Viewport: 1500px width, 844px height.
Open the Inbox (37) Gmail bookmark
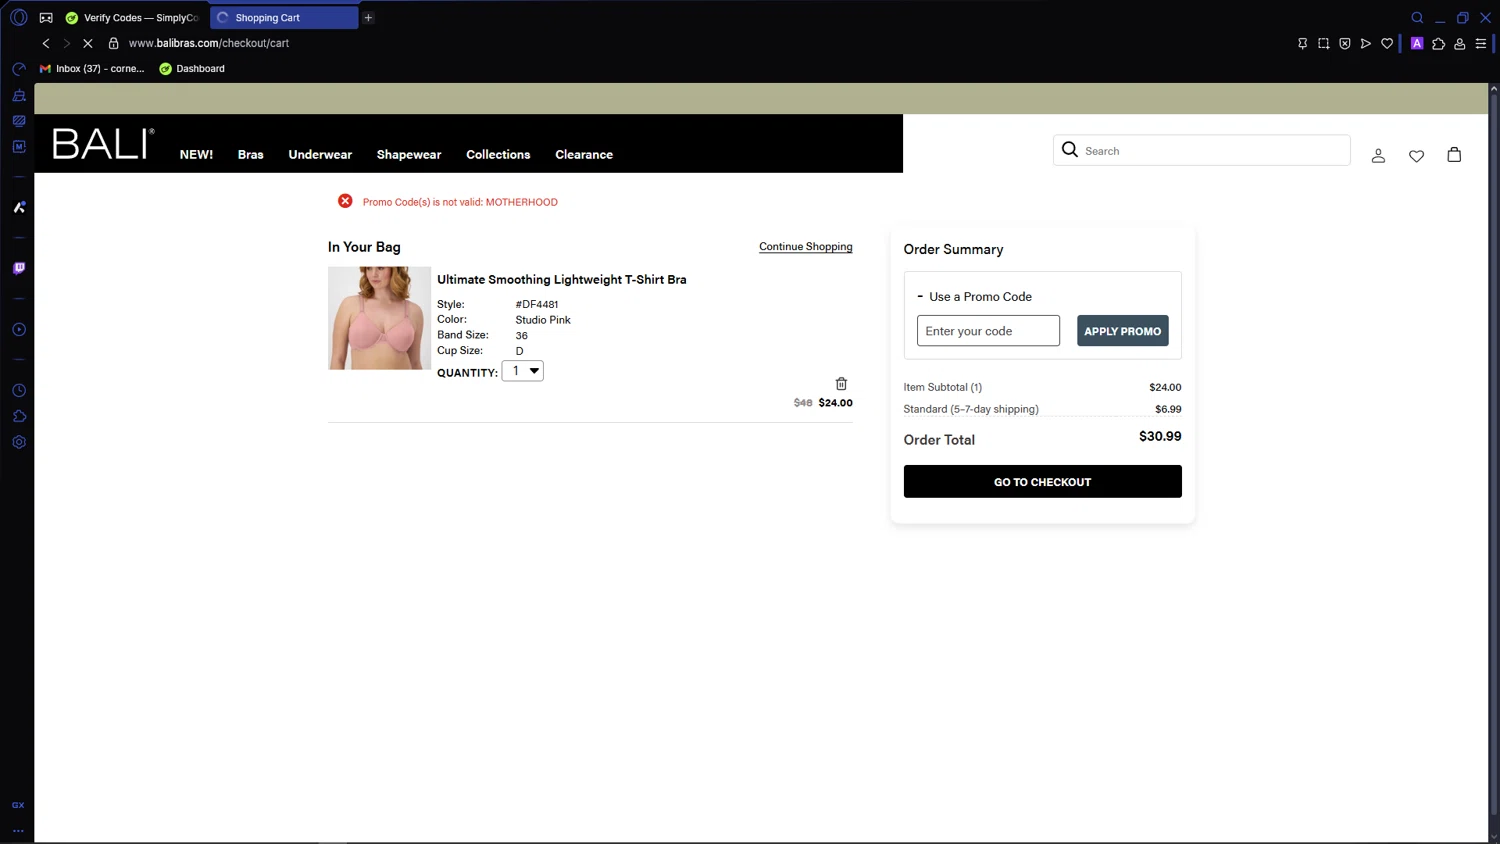(x=92, y=69)
